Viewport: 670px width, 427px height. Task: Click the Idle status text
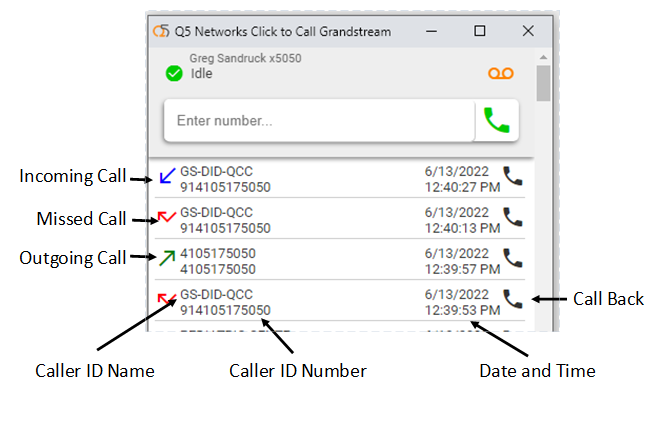point(202,74)
